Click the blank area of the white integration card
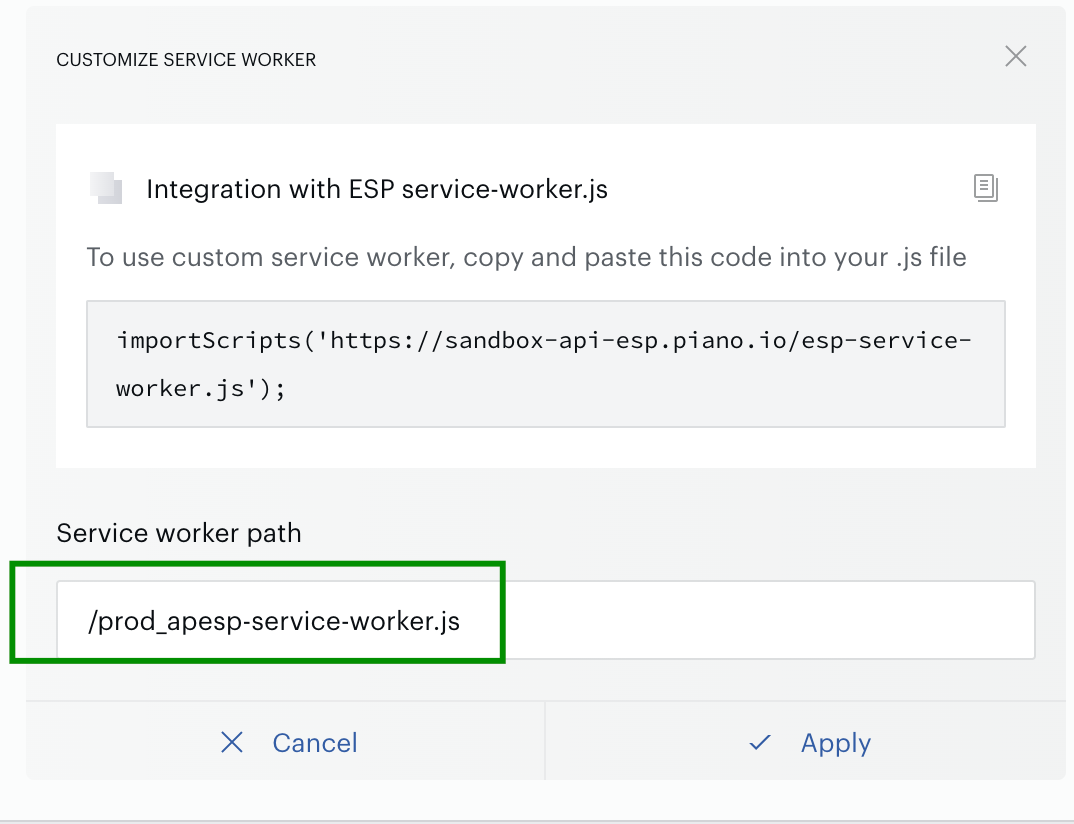Screen dimensions: 1074x824 tap(546, 448)
